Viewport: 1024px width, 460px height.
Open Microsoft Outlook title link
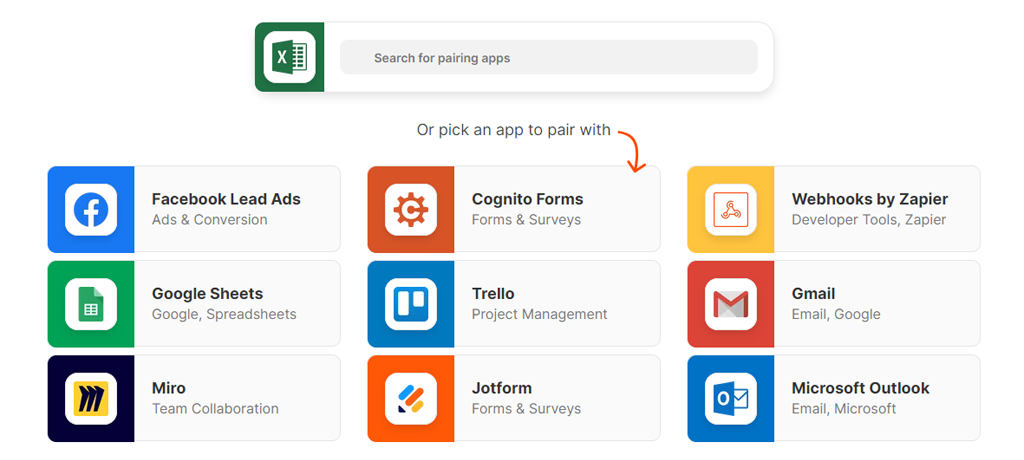coord(860,388)
